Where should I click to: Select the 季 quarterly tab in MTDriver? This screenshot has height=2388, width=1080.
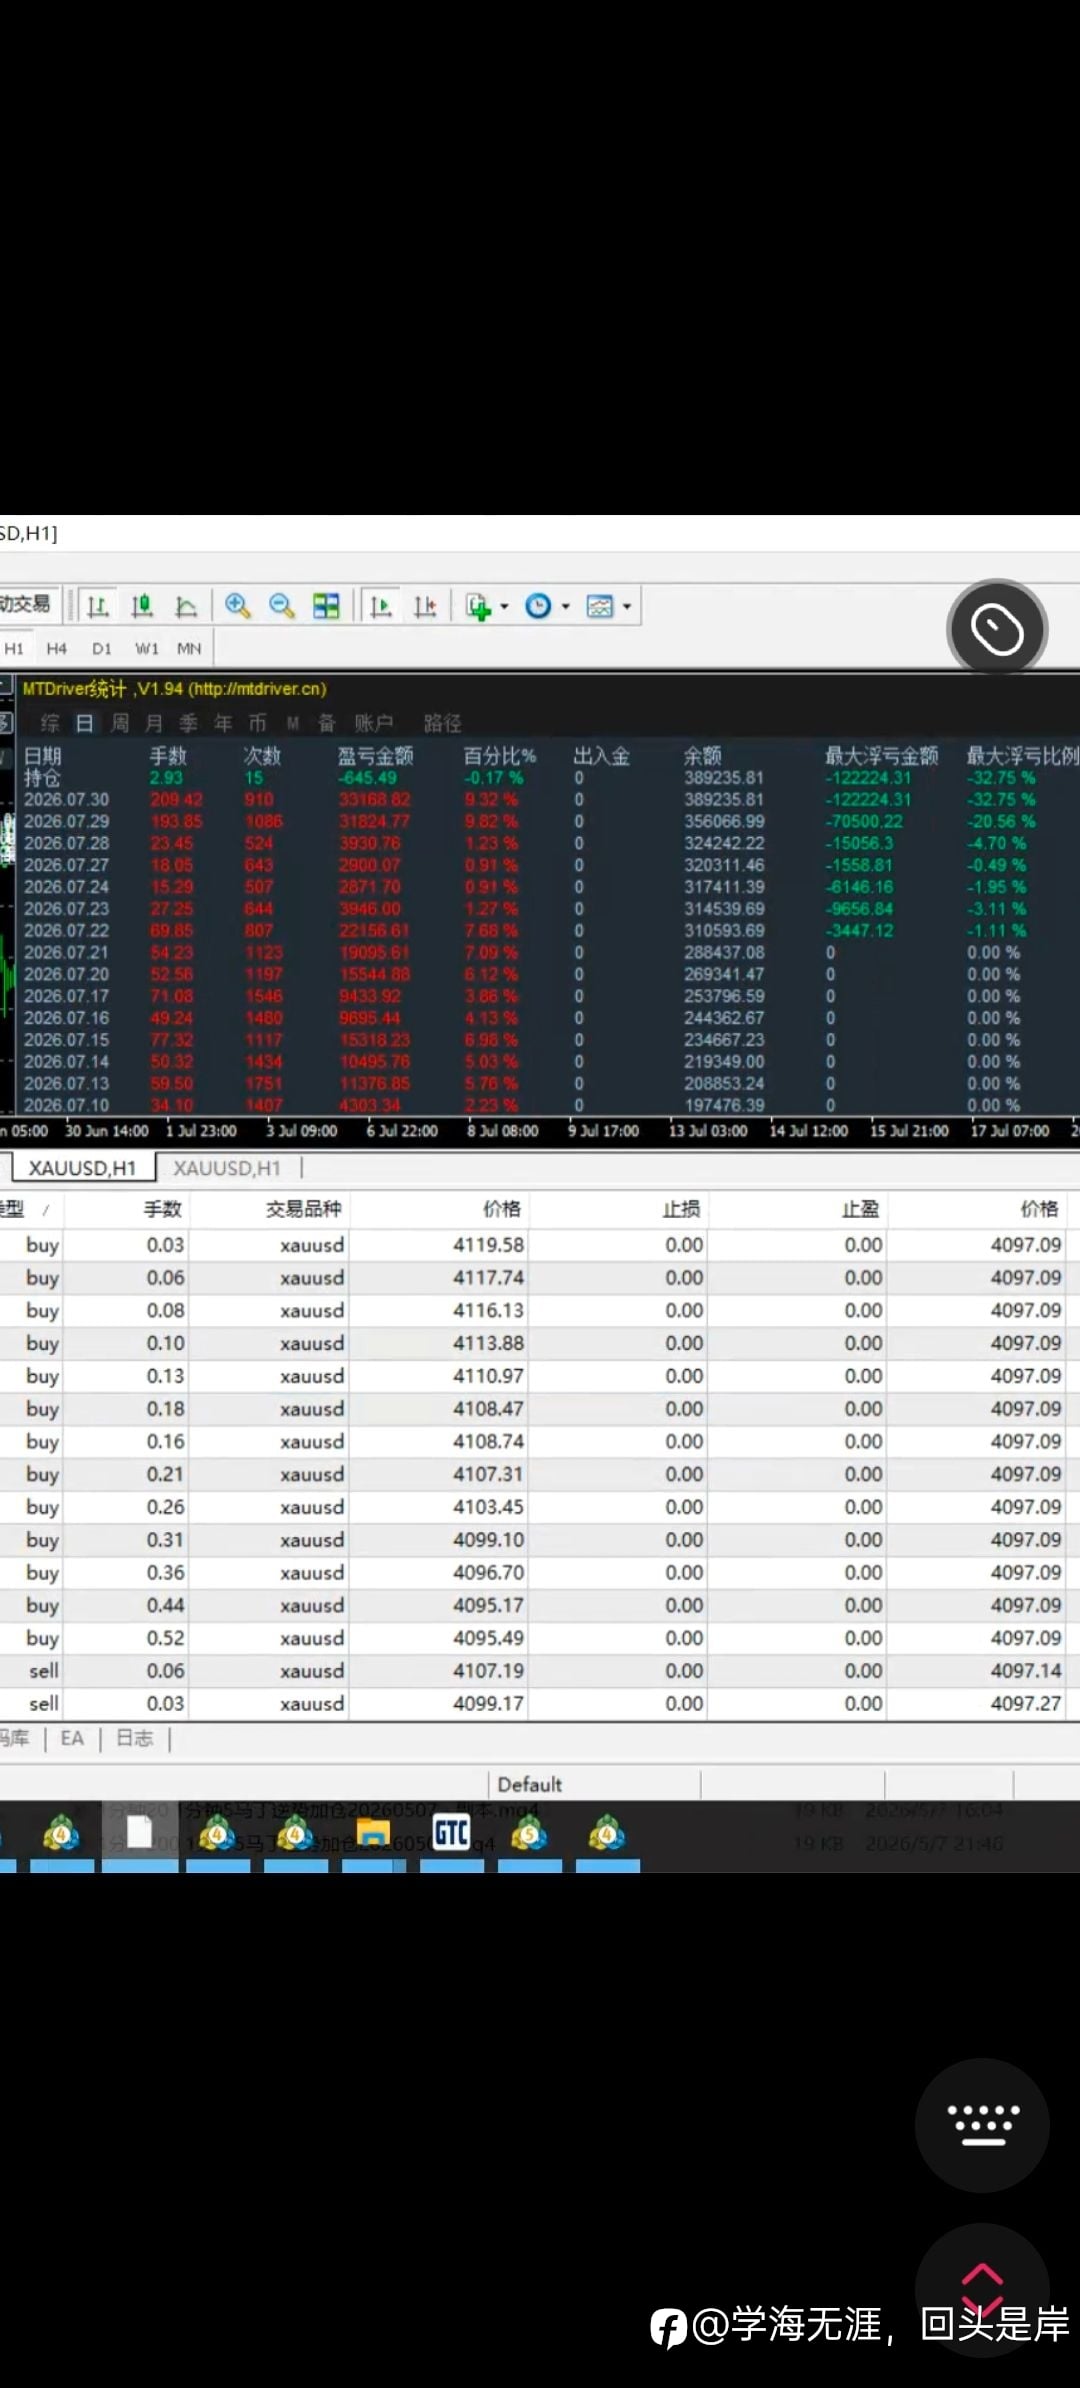coord(188,723)
